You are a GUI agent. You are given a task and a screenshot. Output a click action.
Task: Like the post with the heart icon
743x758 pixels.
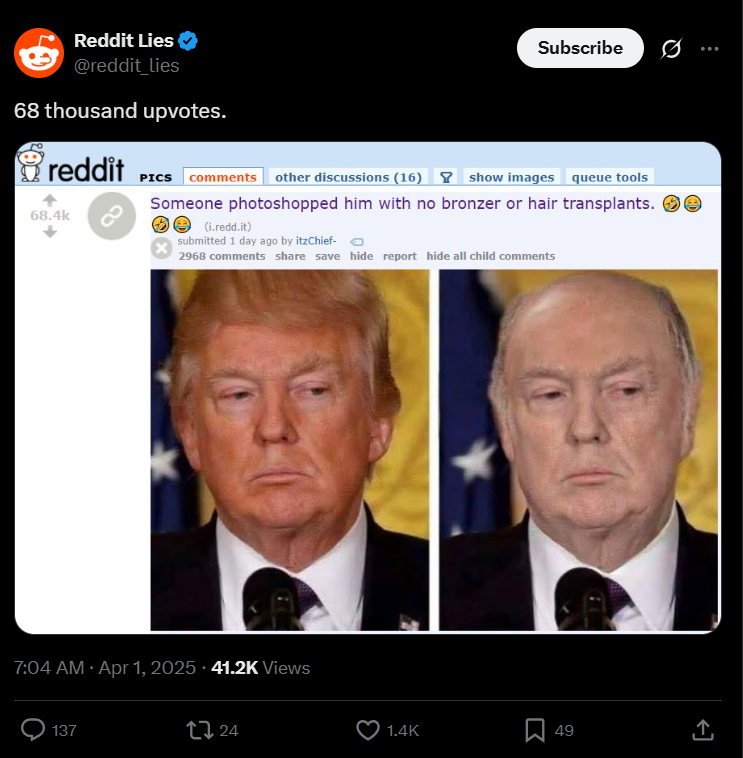(x=368, y=730)
